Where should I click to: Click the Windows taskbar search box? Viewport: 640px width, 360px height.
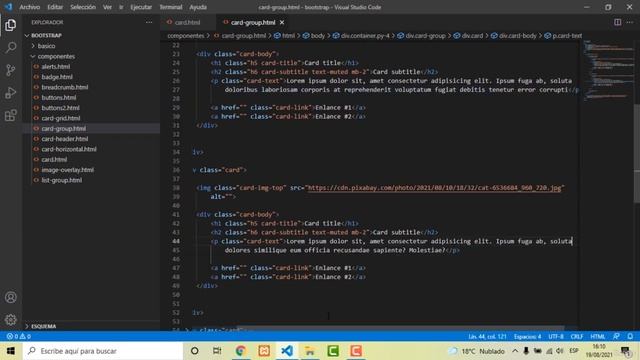click(x=103, y=351)
